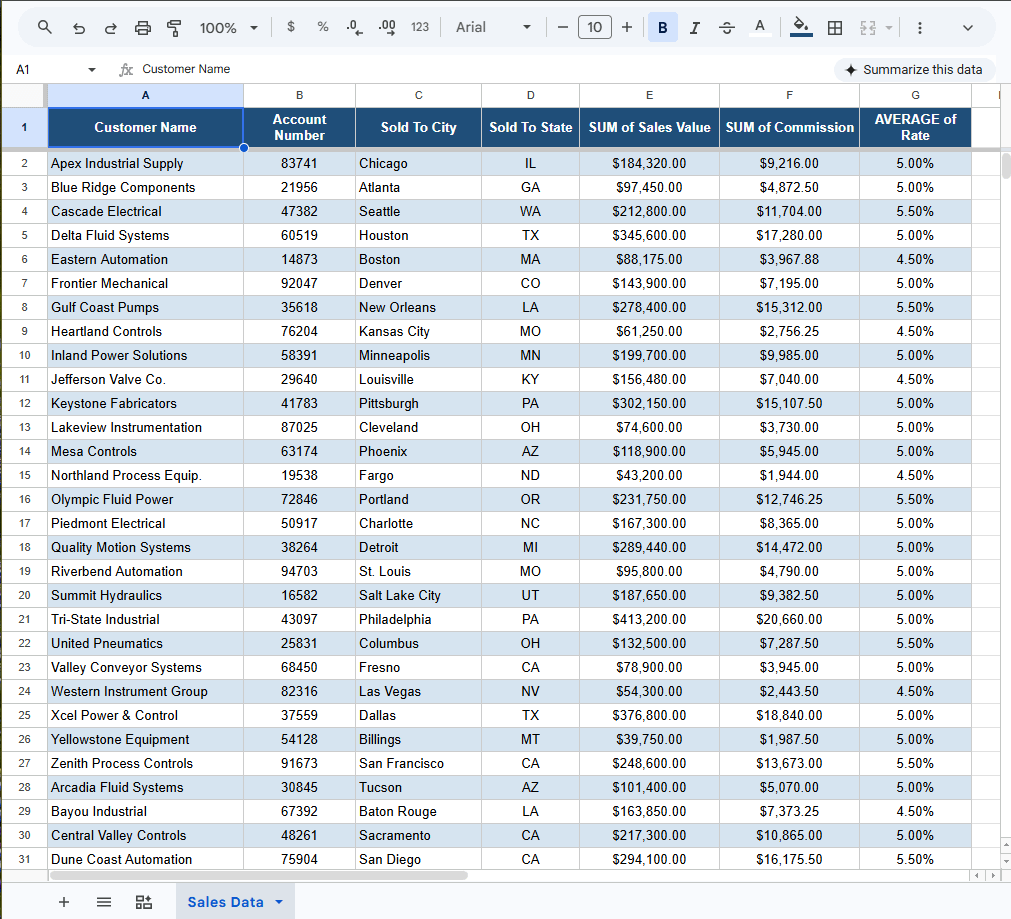Open the fill color picker
The image size is (1011, 919).
point(801,28)
